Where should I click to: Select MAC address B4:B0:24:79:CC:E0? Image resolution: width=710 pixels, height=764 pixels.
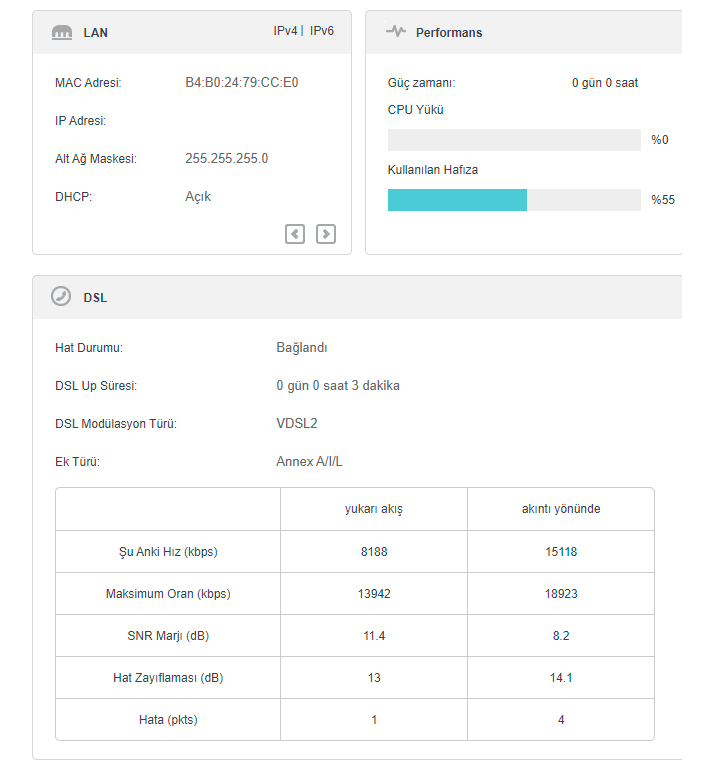(x=242, y=82)
